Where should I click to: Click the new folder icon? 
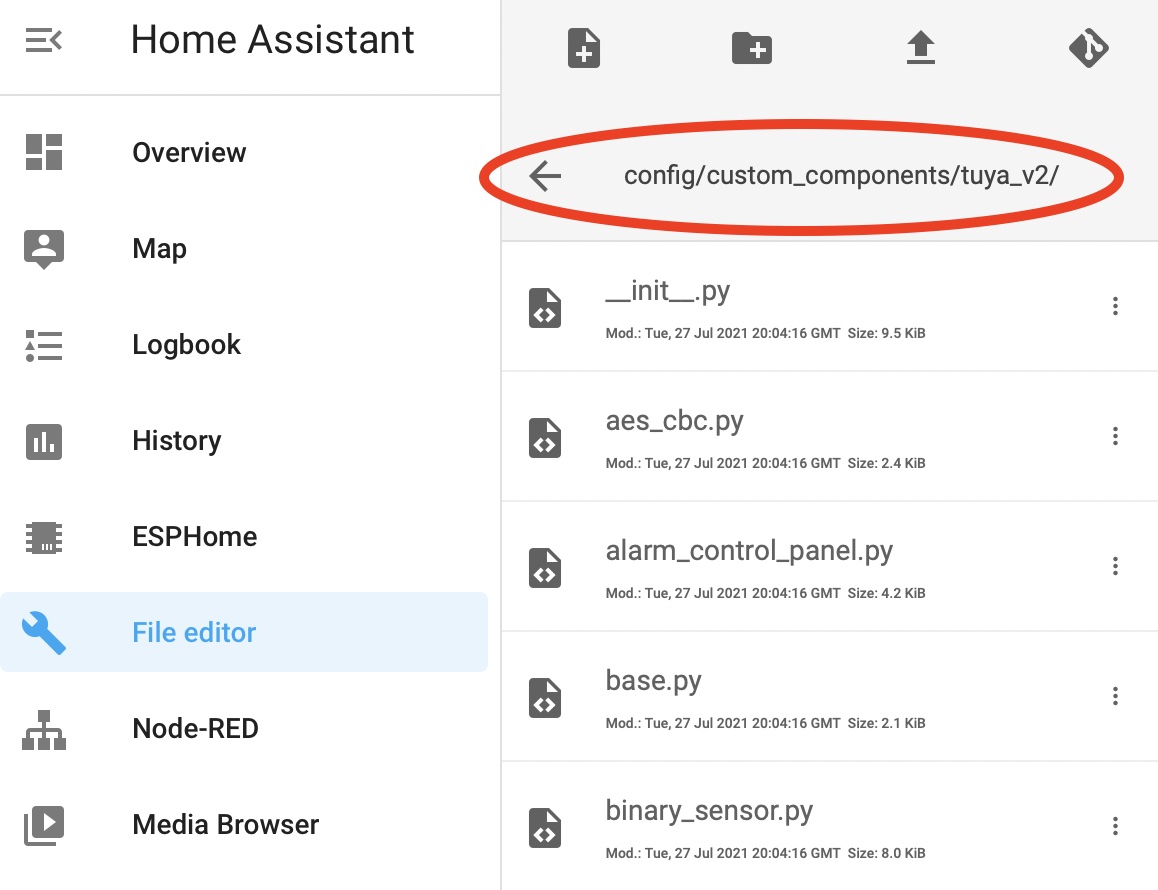(x=752, y=49)
